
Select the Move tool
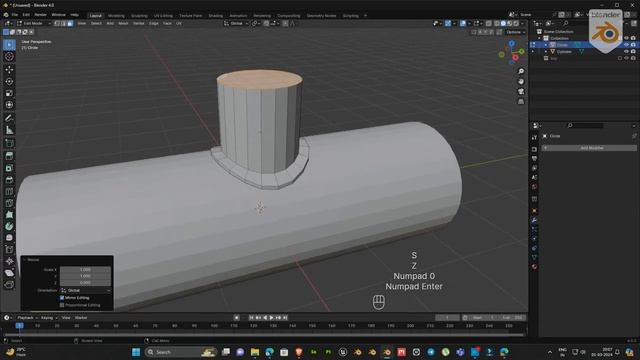(9, 70)
